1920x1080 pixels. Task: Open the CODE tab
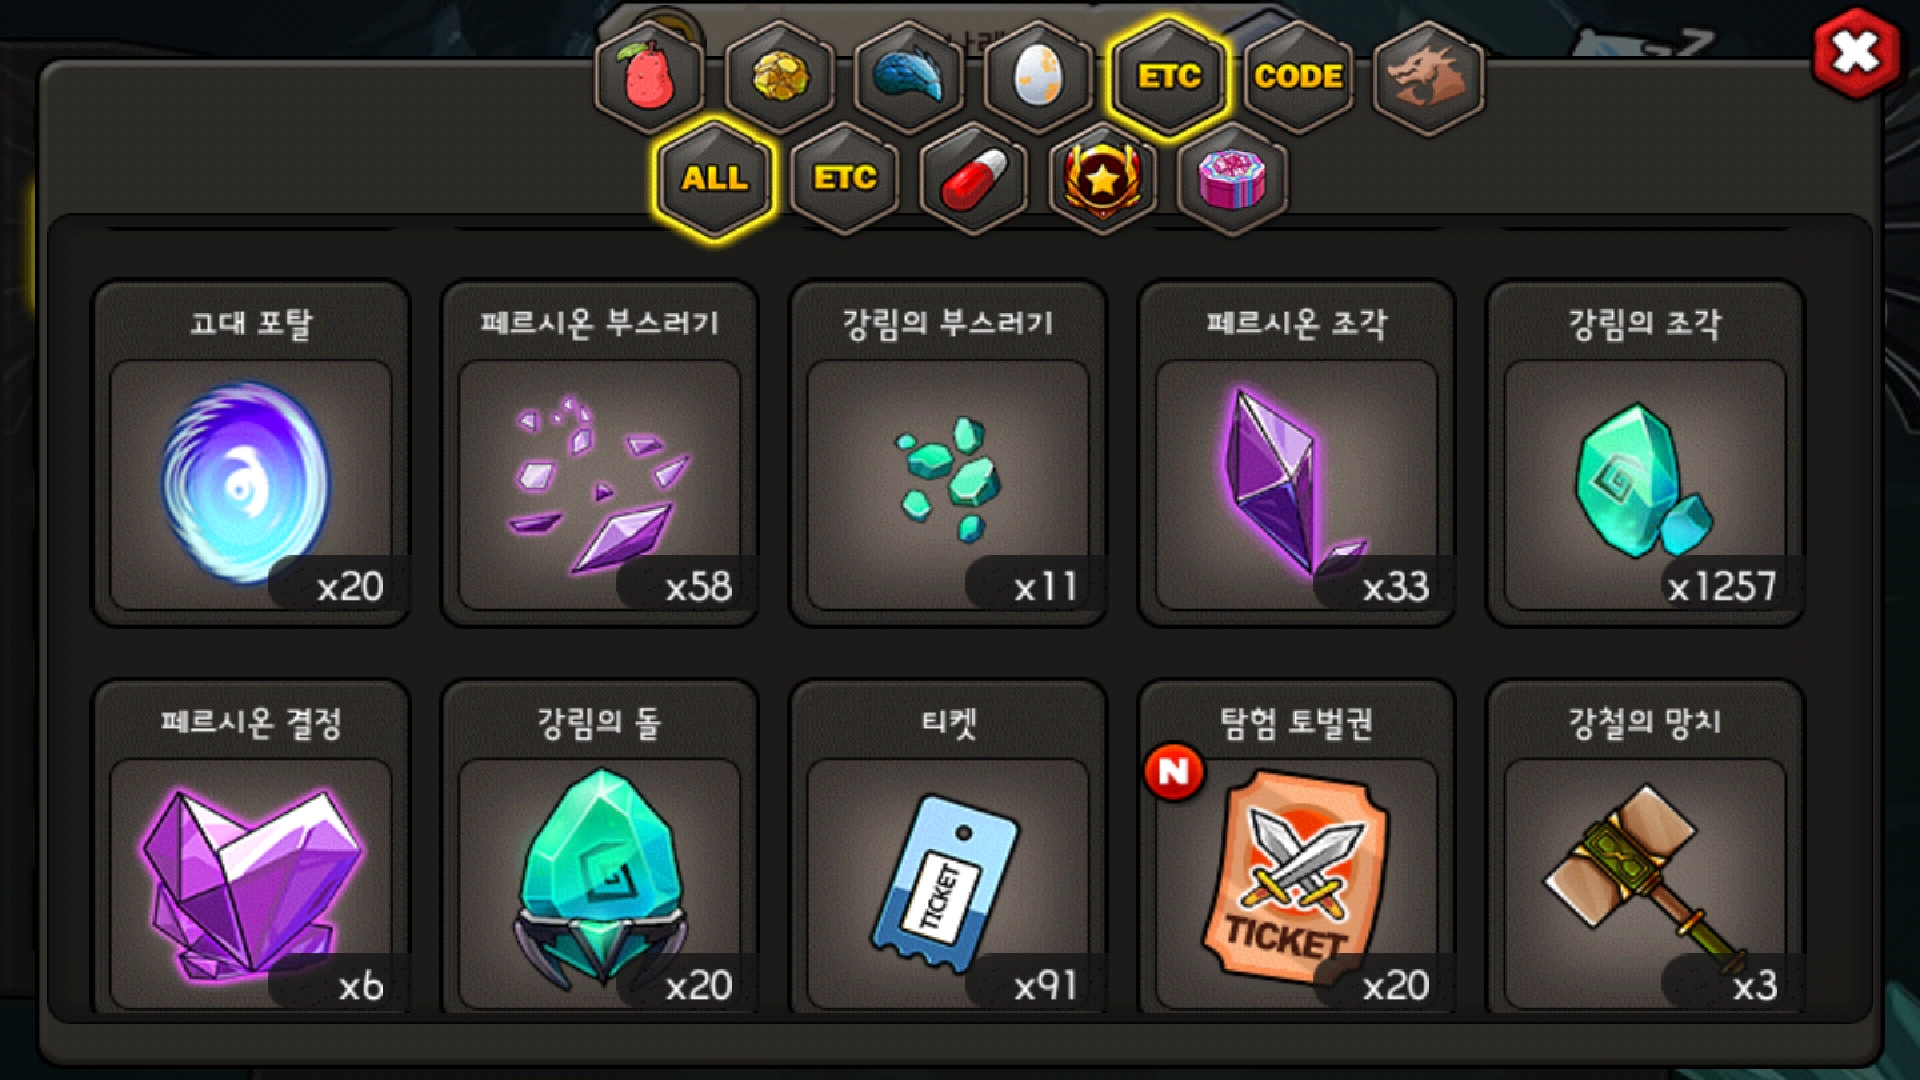click(1298, 76)
